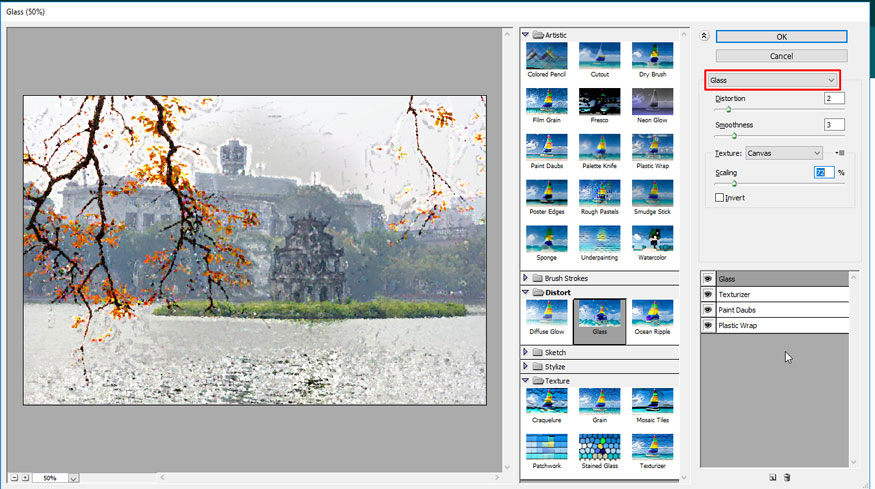
Task: Collapse the Texture filter folder
Action: coord(525,380)
